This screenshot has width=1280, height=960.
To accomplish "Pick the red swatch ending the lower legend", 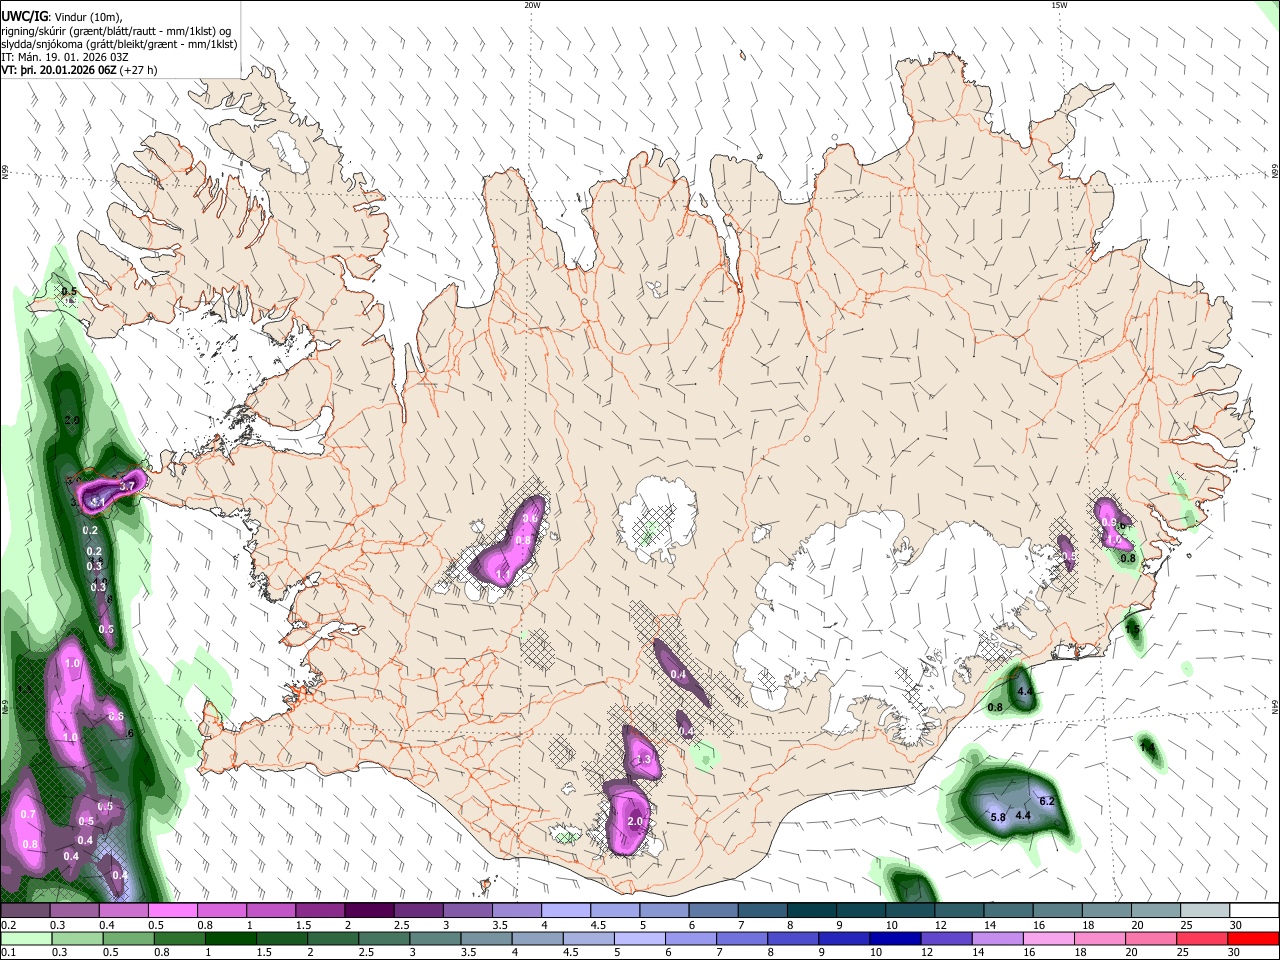I will [x=1254, y=938].
